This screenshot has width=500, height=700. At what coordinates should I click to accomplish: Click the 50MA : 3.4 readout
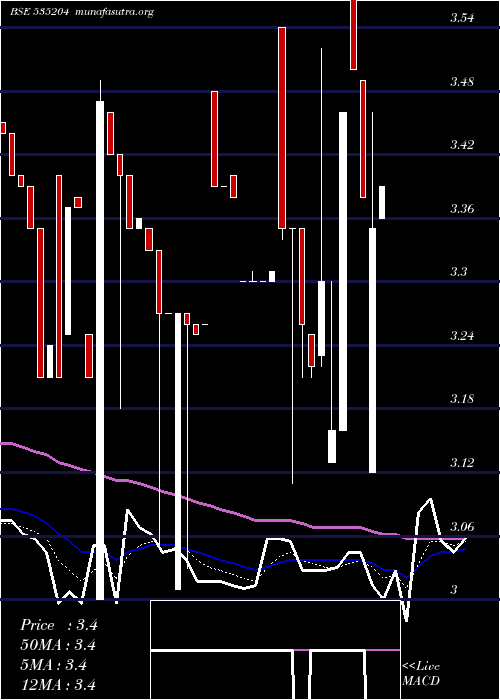click(x=59, y=645)
